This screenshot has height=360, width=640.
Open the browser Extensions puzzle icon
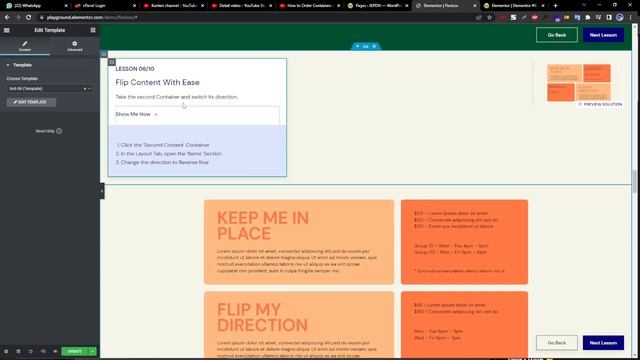pyautogui.click(x=588, y=18)
